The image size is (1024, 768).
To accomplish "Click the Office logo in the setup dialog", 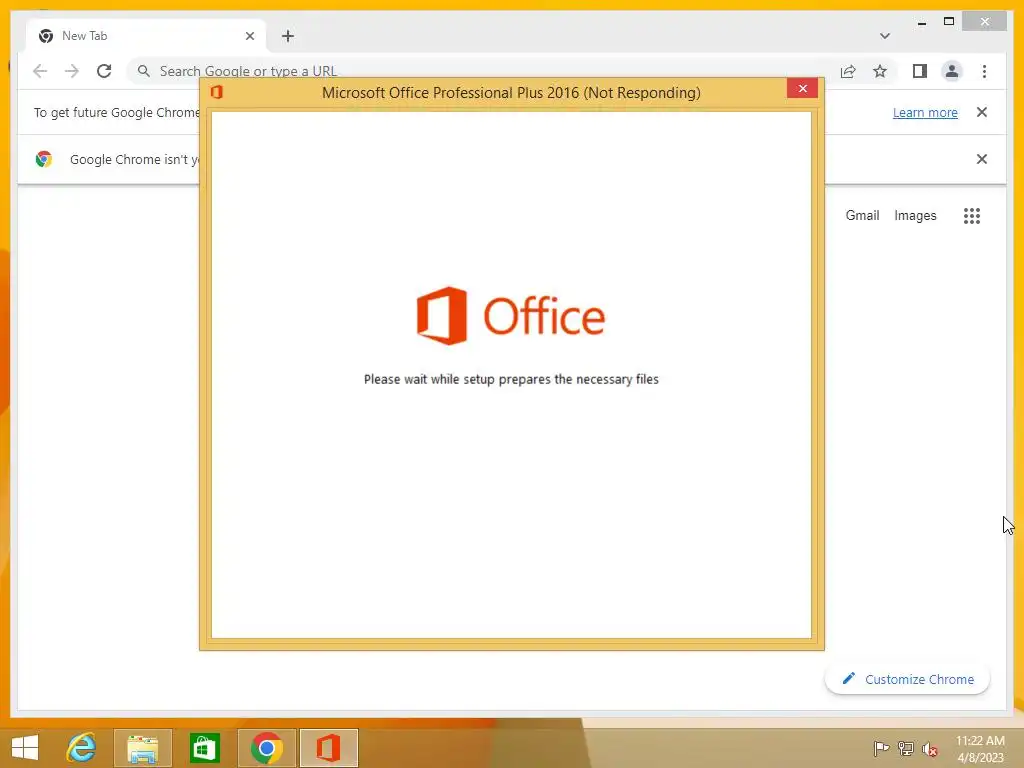I will coord(511,315).
